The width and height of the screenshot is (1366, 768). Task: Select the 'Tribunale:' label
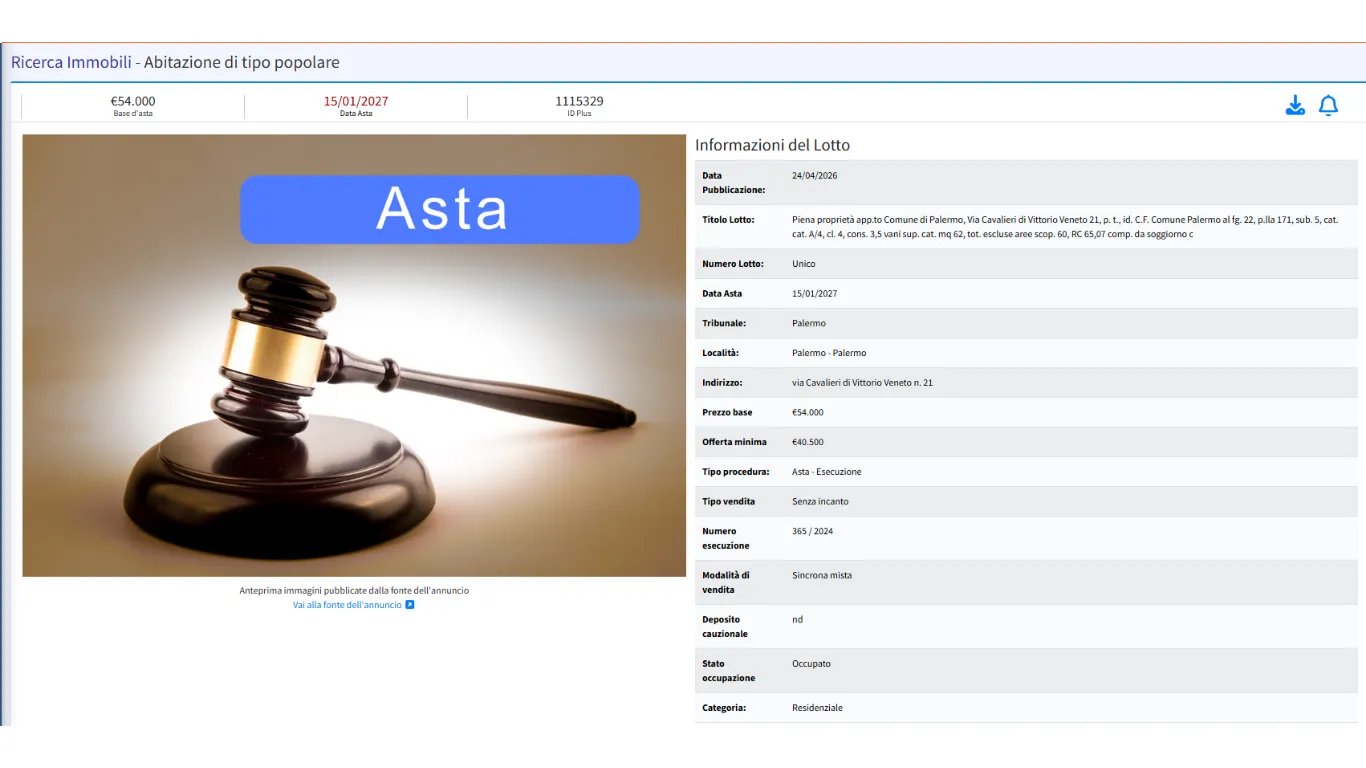click(x=724, y=324)
